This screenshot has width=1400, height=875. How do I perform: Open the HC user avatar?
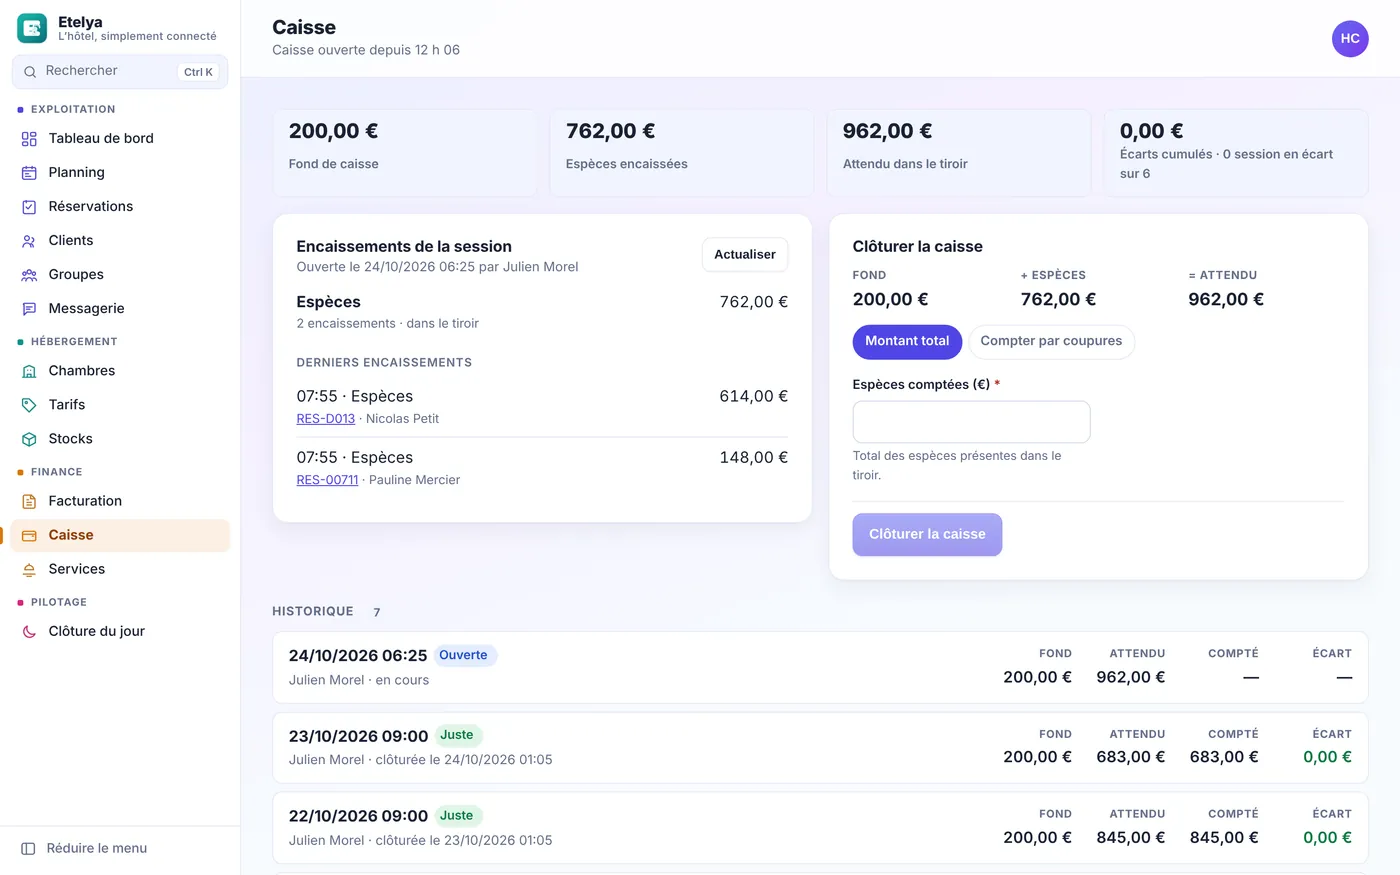click(x=1350, y=38)
